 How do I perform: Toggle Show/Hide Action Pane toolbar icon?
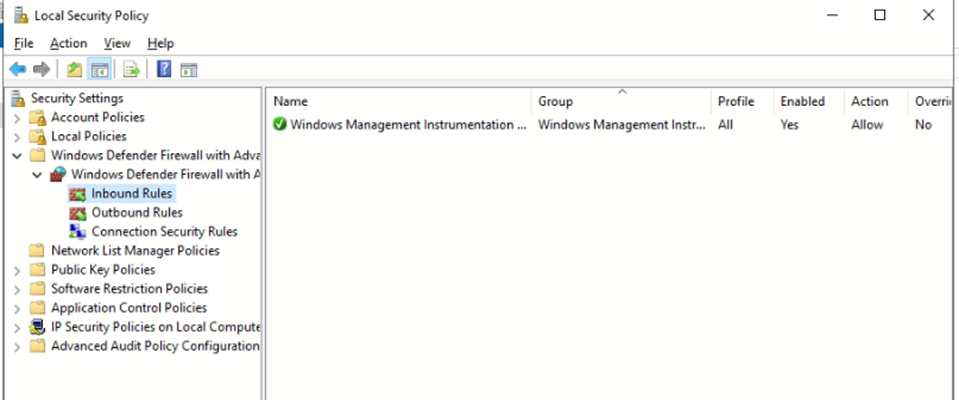coord(188,69)
